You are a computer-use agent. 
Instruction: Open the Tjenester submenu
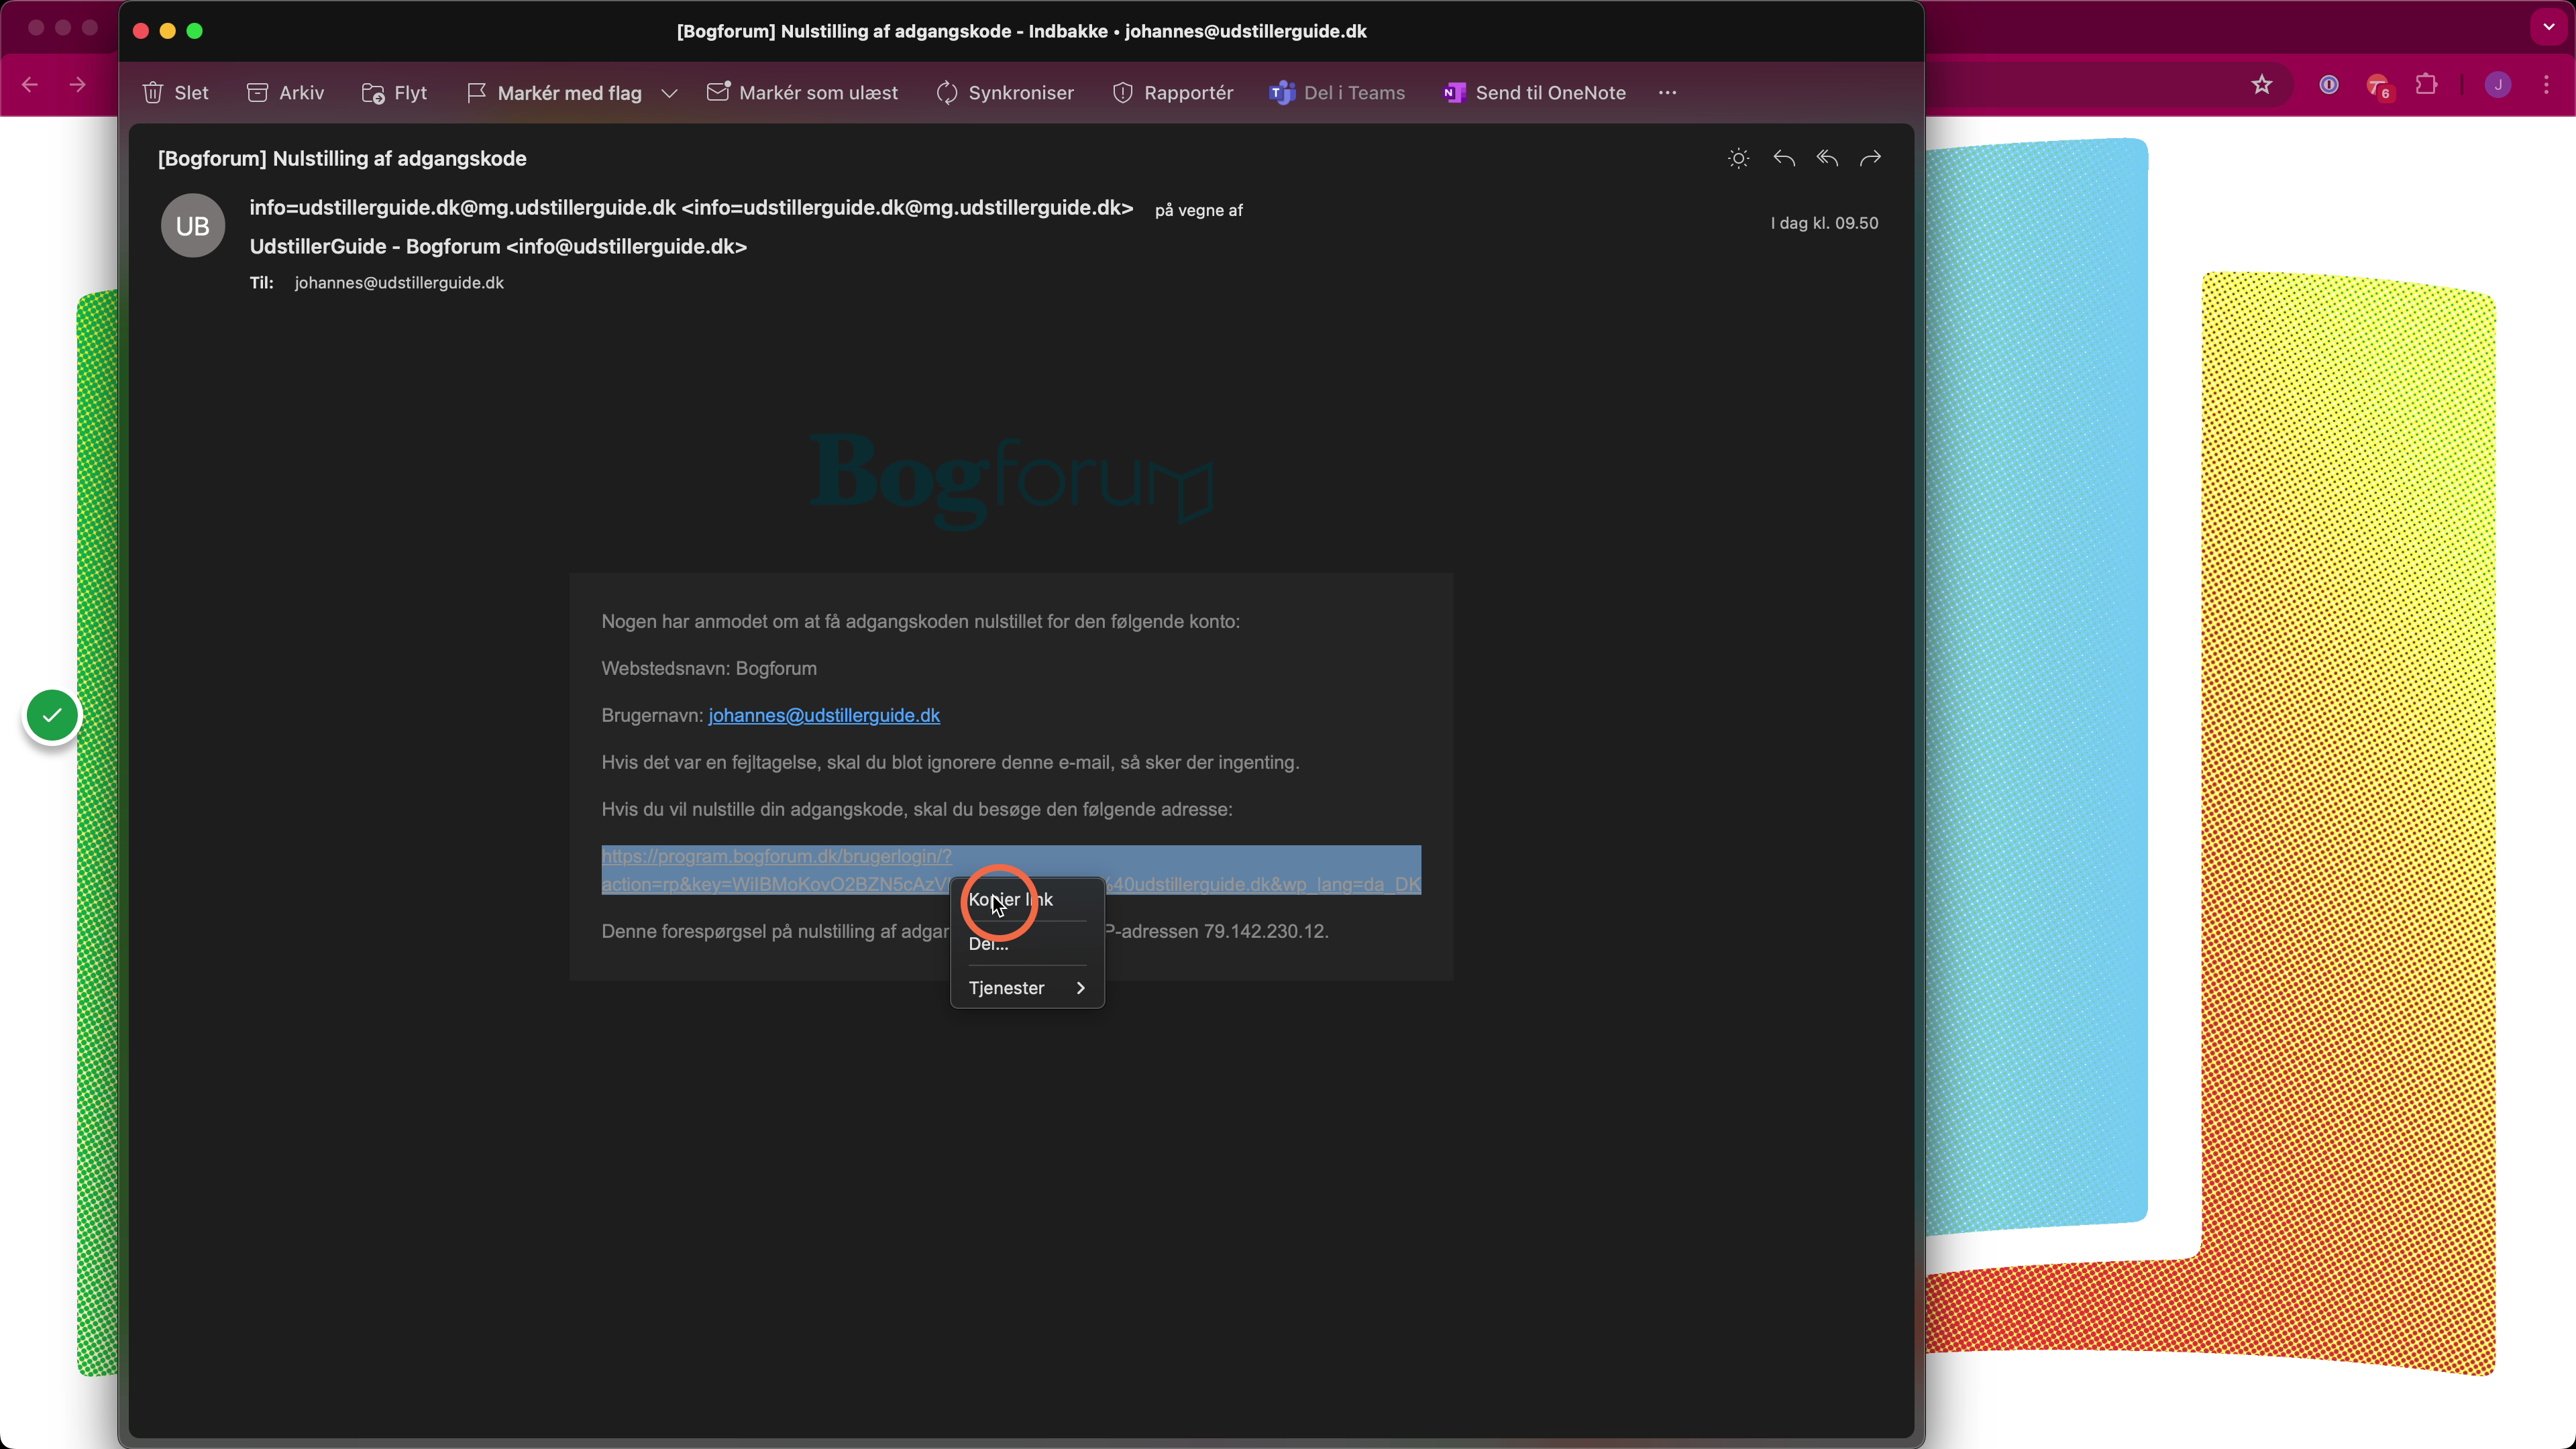point(1027,988)
